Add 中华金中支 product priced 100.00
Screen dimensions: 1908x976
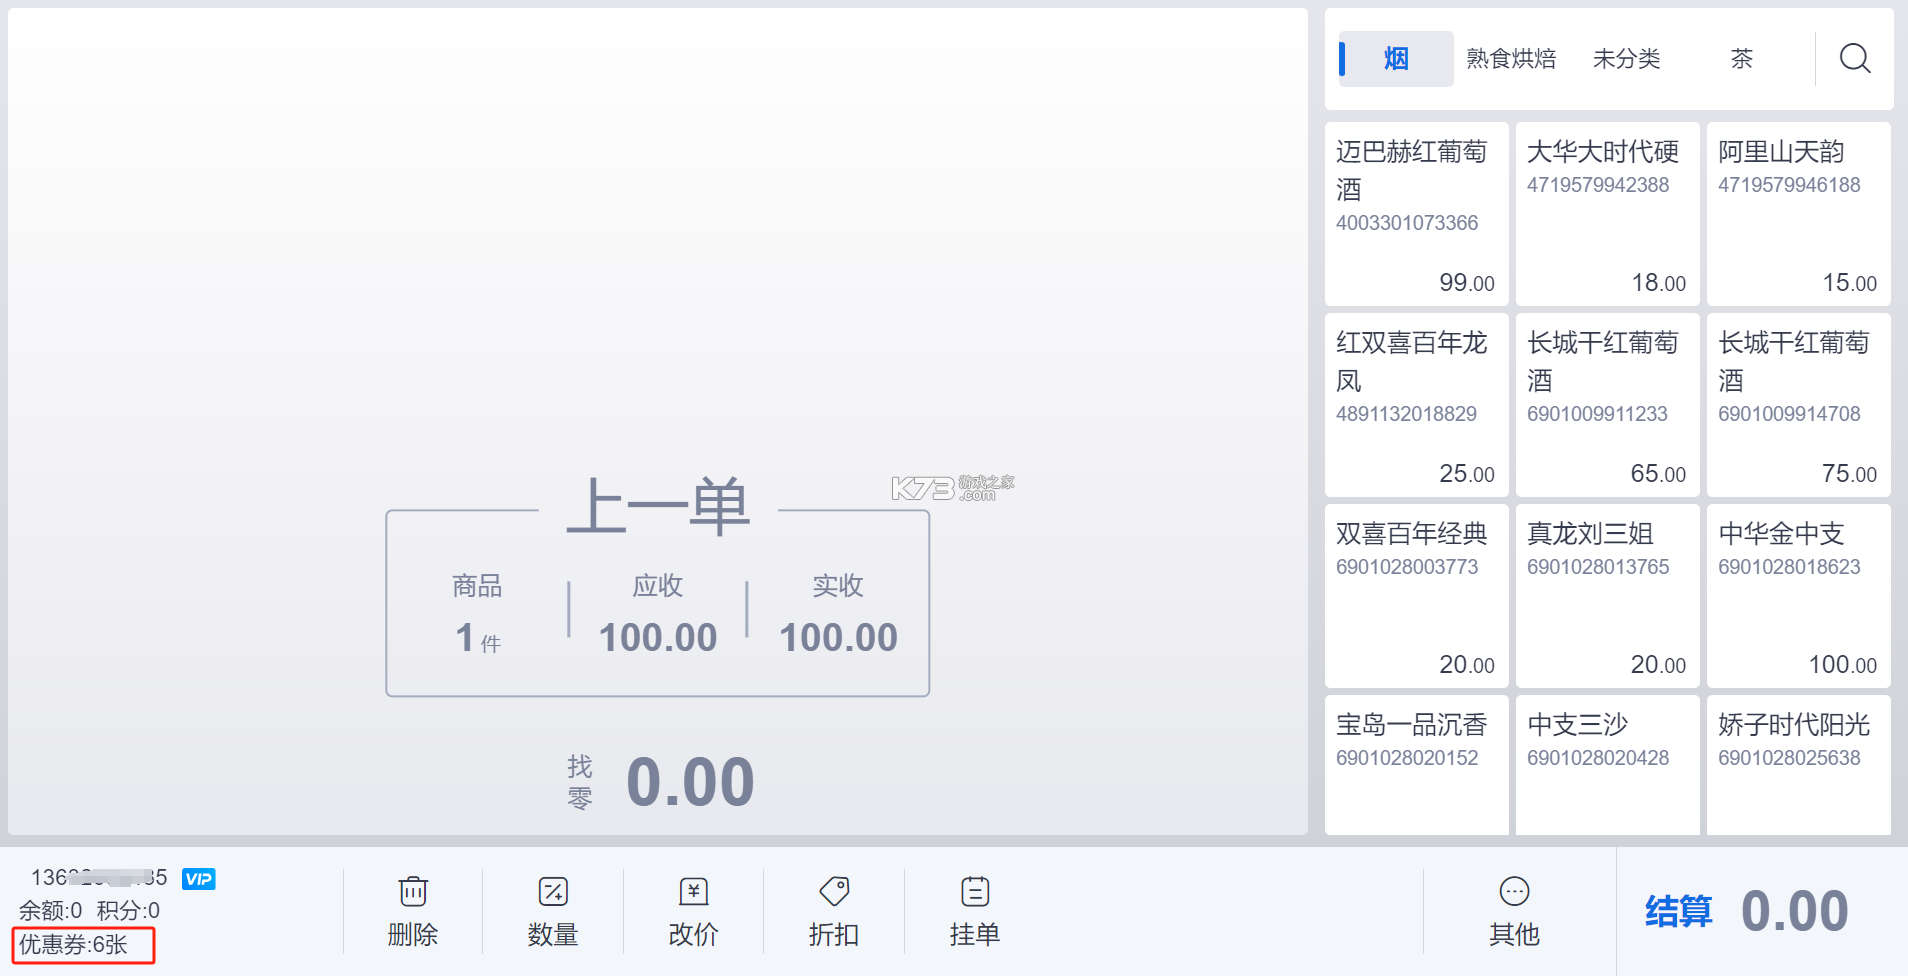pos(1798,596)
